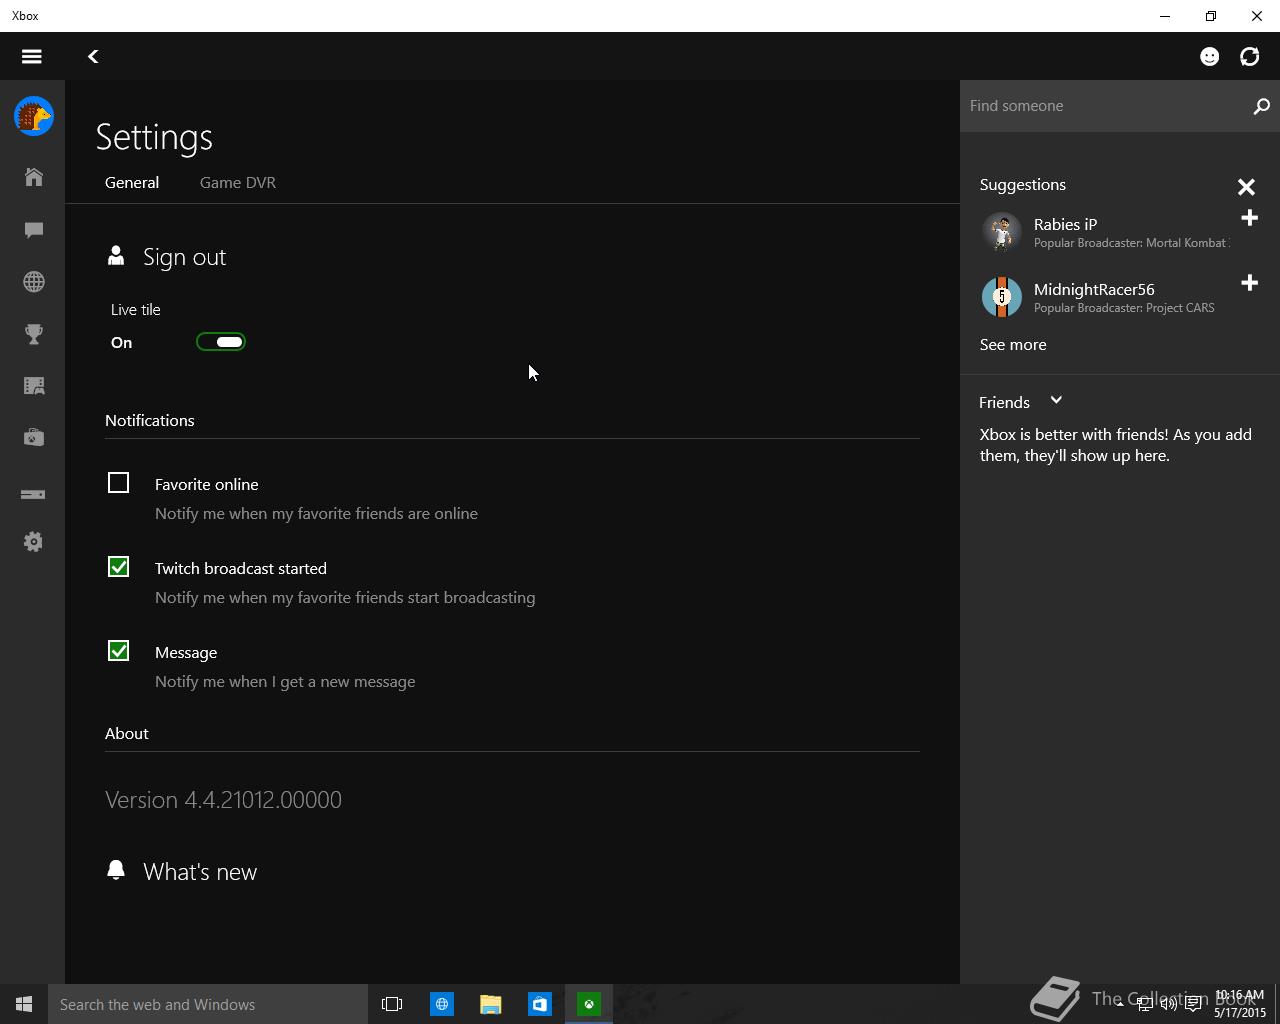Open Rabies iP profile name
This screenshot has width=1280, height=1024.
coord(1065,224)
